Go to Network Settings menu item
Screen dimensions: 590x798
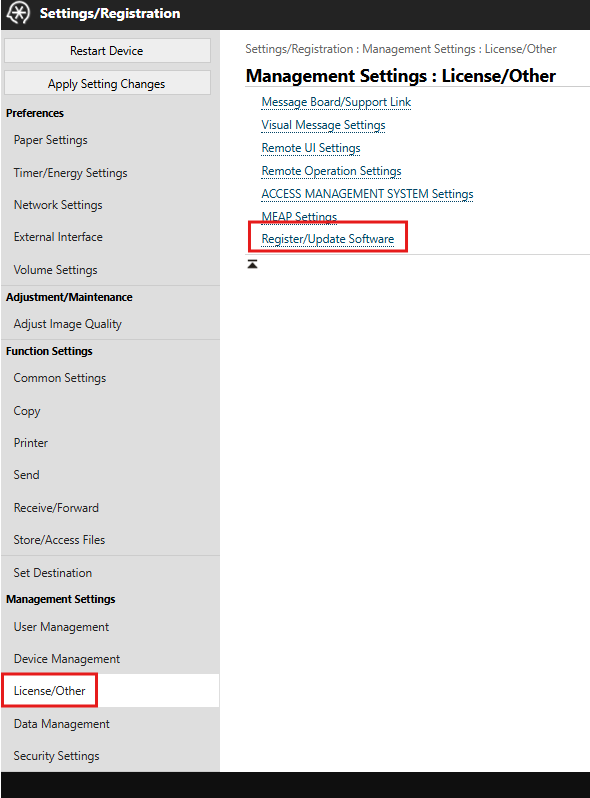coord(58,205)
